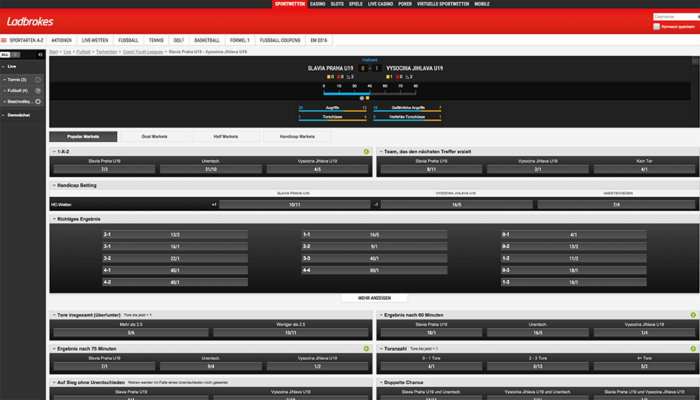
Task: Click the Czech Youth Leagues breadcrumb link
Action: pyautogui.click(x=143, y=52)
